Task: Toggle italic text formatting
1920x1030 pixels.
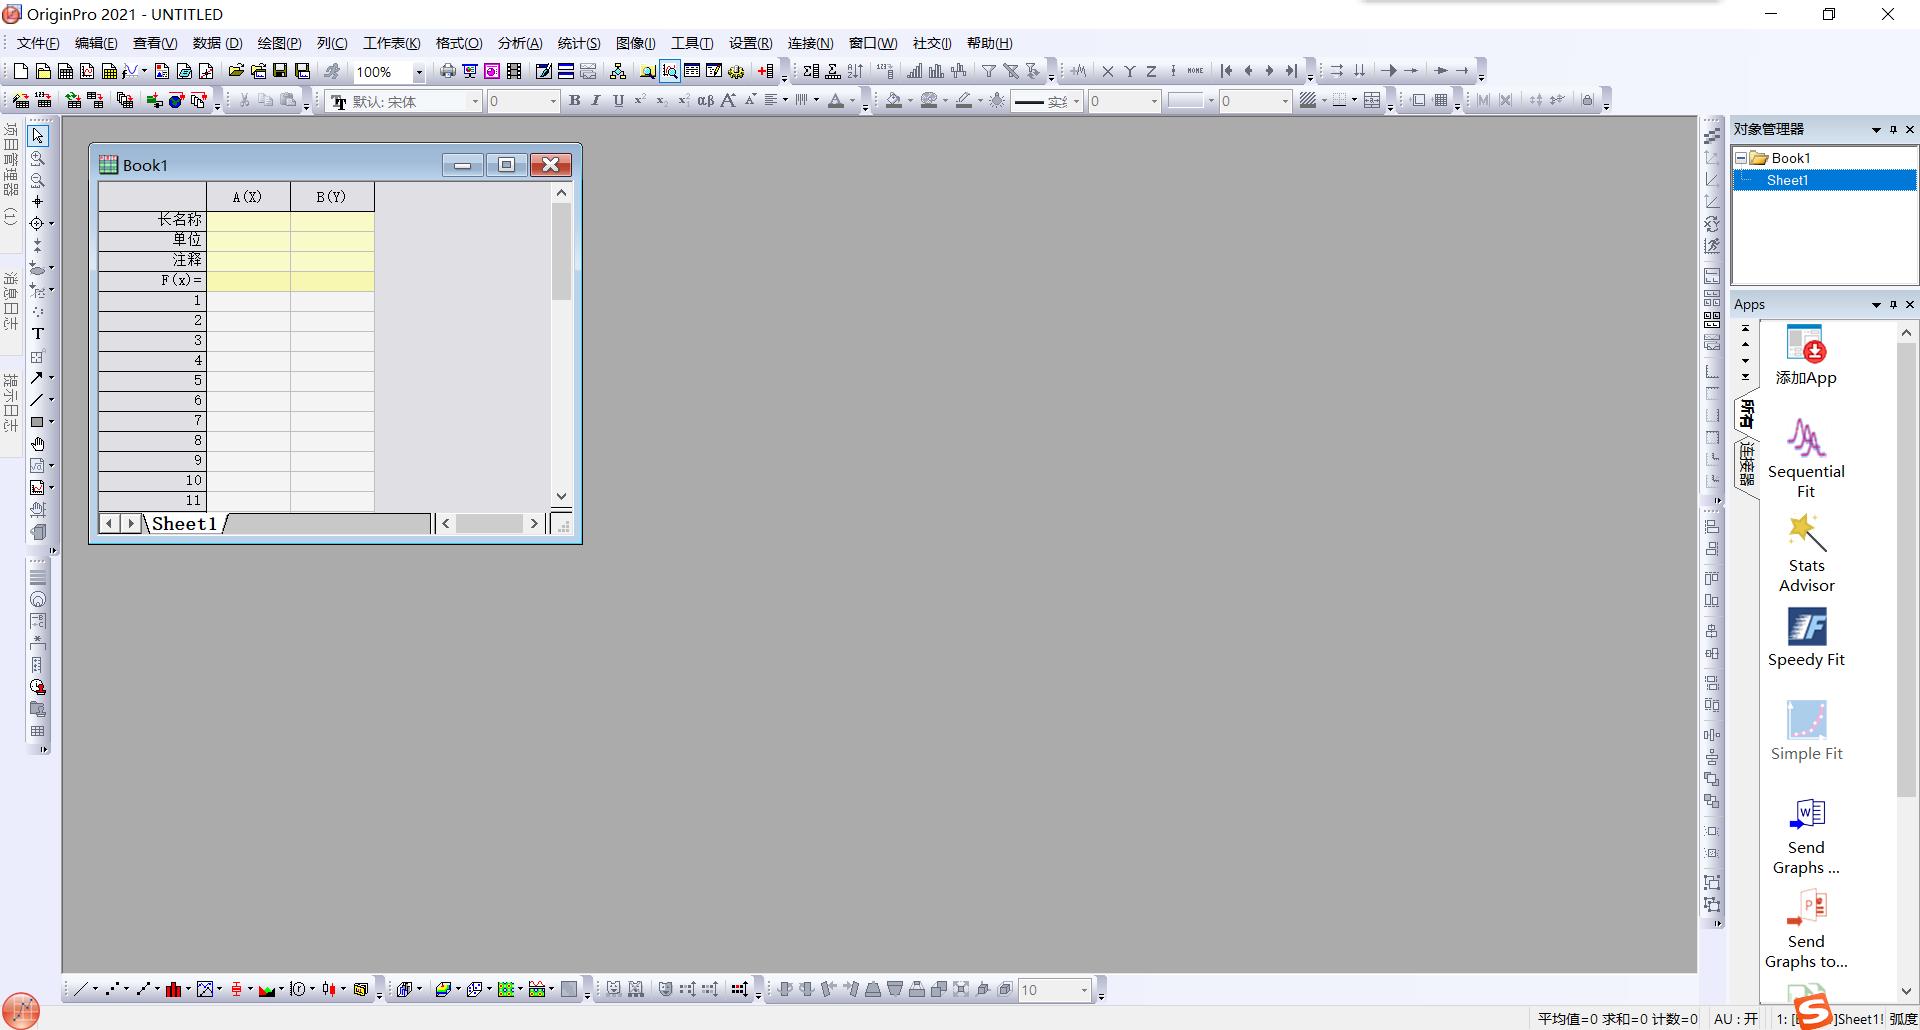Action: tap(596, 101)
